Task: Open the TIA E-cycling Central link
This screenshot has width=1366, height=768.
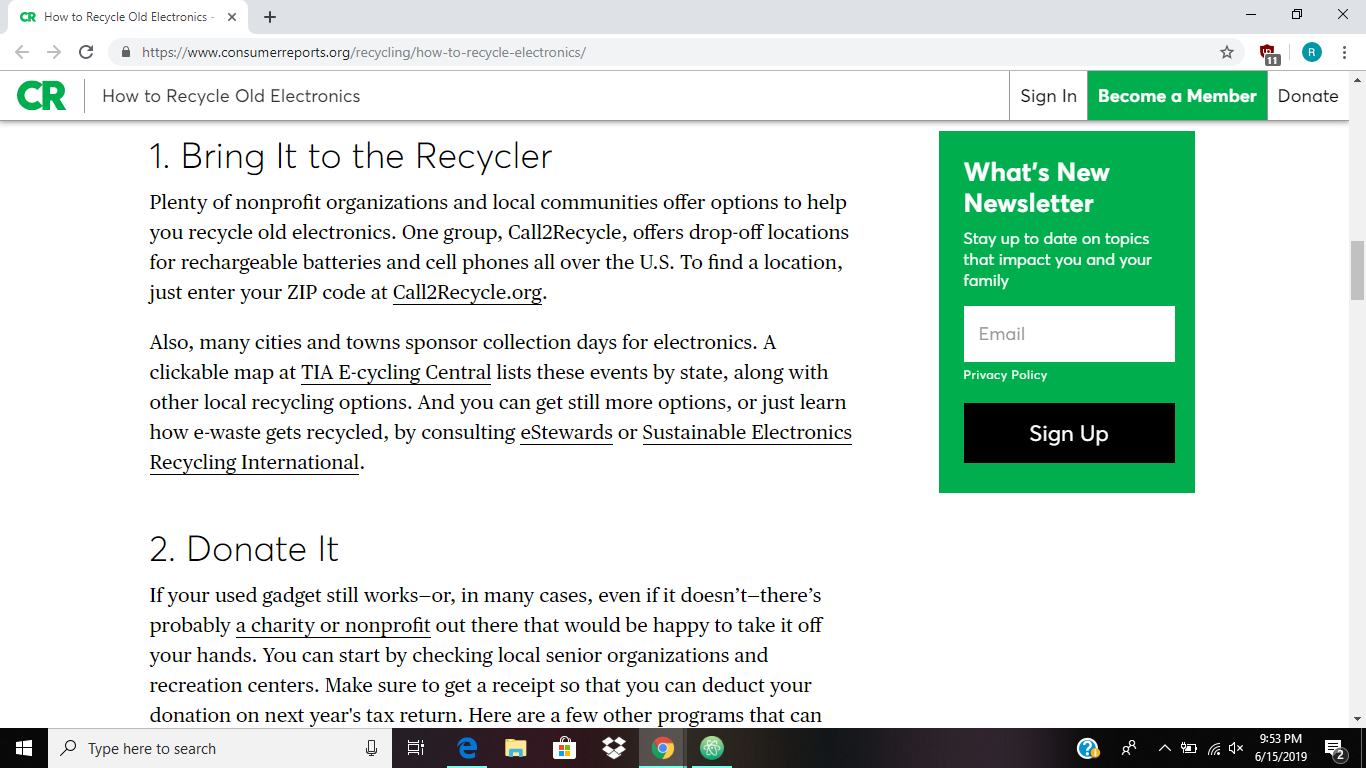Action: [x=396, y=373]
